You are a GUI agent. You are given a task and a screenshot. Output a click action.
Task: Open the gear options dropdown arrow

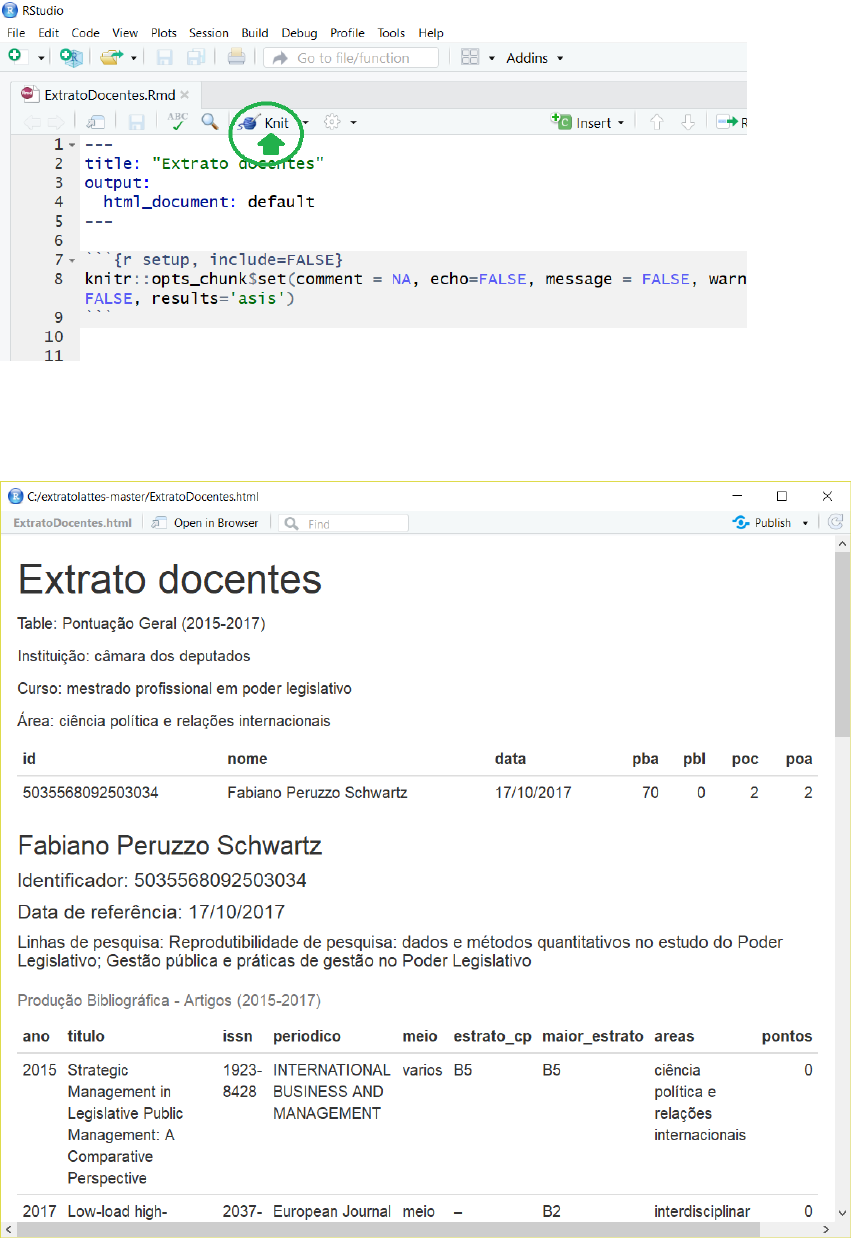click(353, 123)
